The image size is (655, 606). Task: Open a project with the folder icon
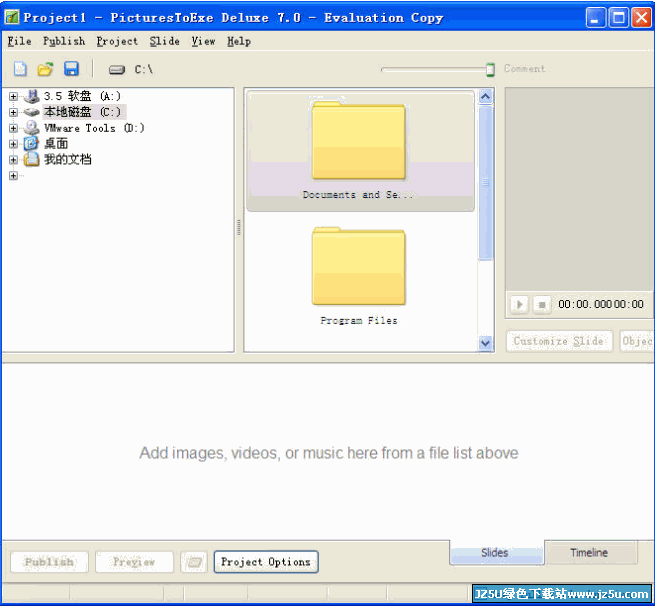click(x=46, y=69)
